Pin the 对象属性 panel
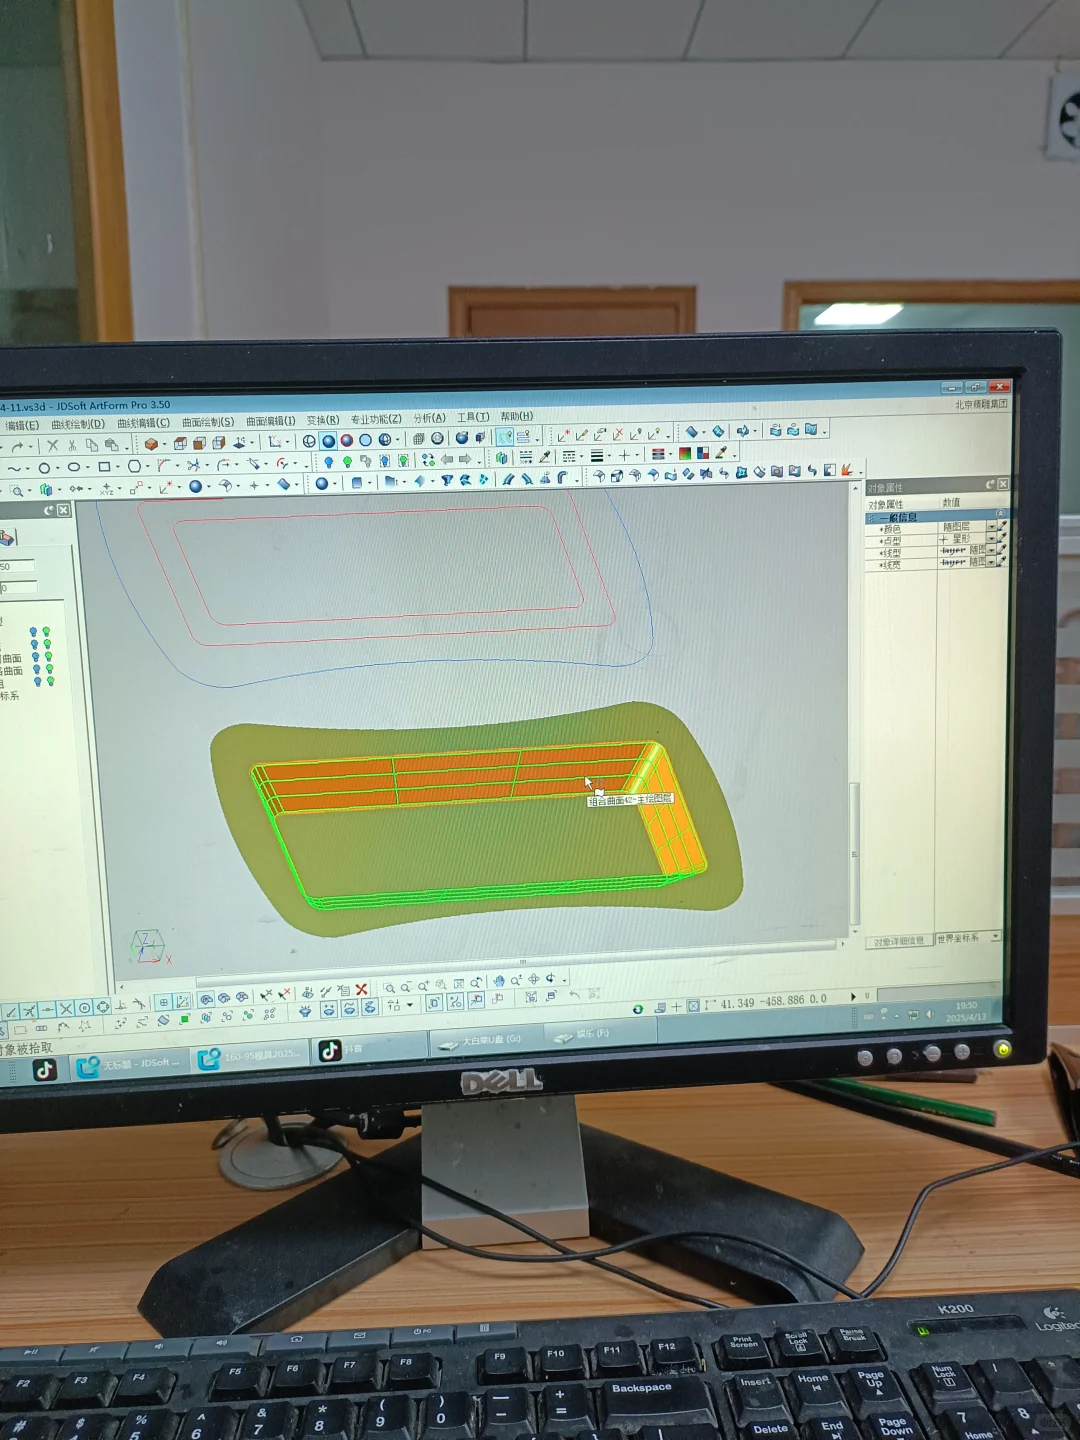Image resolution: width=1080 pixels, height=1440 pixels. pos(990,484)
